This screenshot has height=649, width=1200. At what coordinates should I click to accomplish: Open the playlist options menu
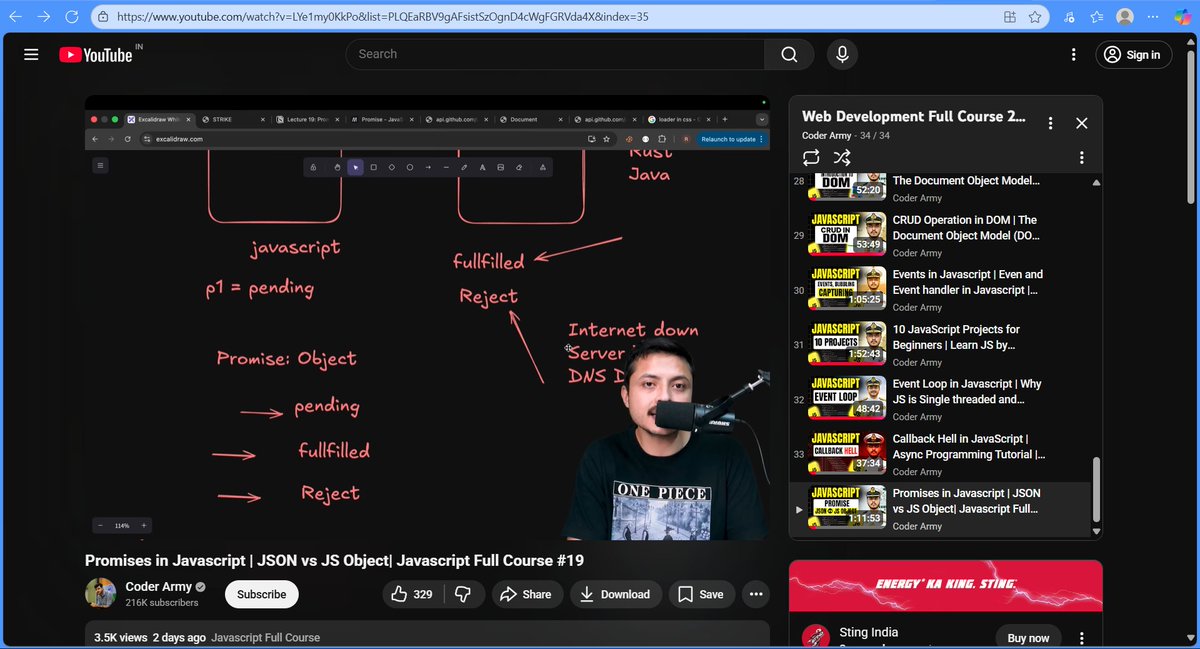(1050, 123)
